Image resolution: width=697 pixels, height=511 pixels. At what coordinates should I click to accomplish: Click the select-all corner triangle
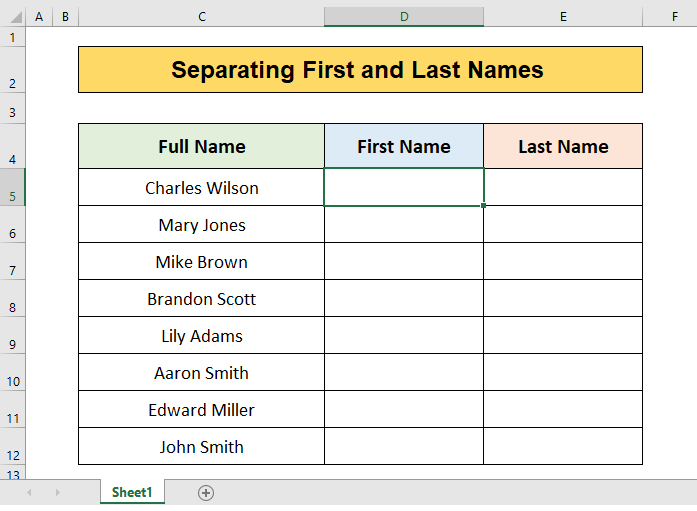tap(12, 17)
